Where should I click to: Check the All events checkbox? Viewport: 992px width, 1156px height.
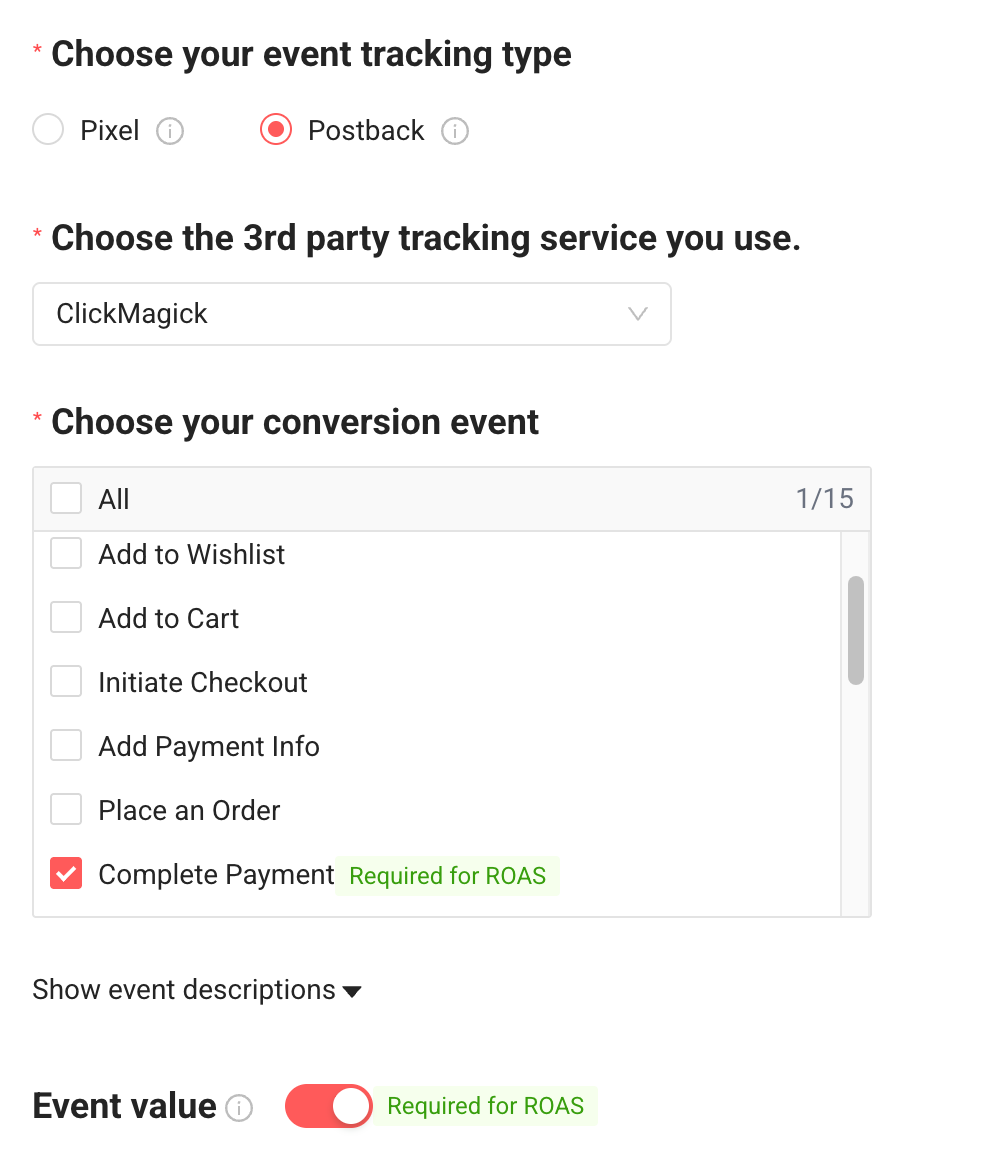point(66,498)
